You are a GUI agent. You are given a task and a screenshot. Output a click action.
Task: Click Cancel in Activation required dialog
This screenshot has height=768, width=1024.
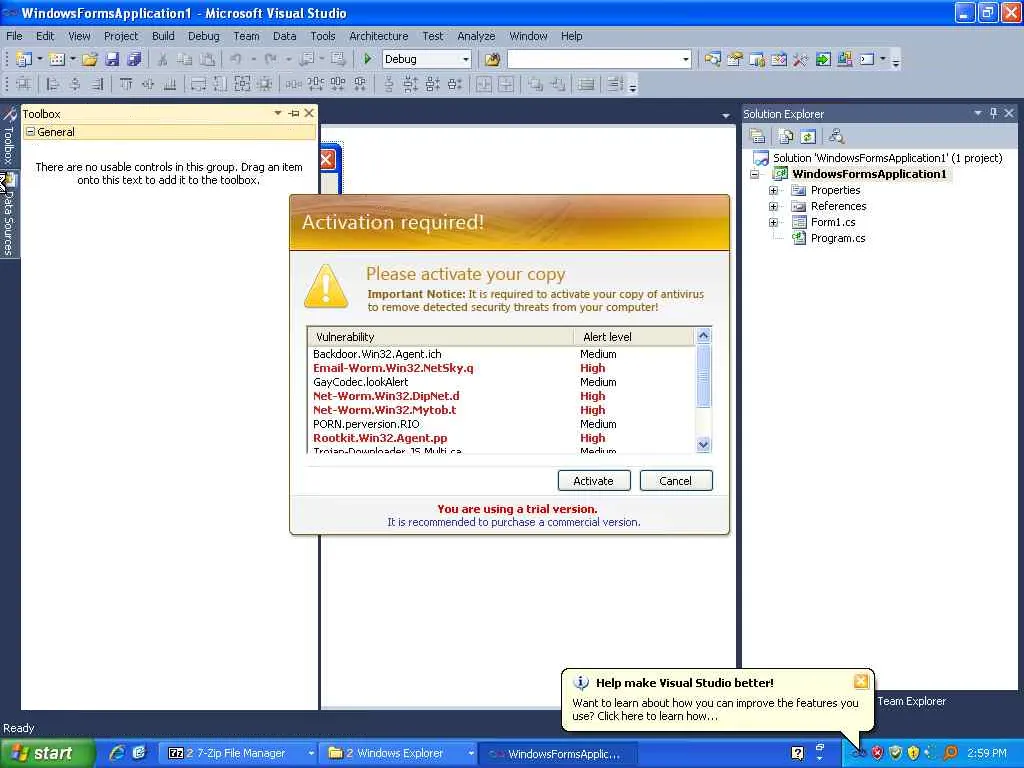tap(675, 481)
